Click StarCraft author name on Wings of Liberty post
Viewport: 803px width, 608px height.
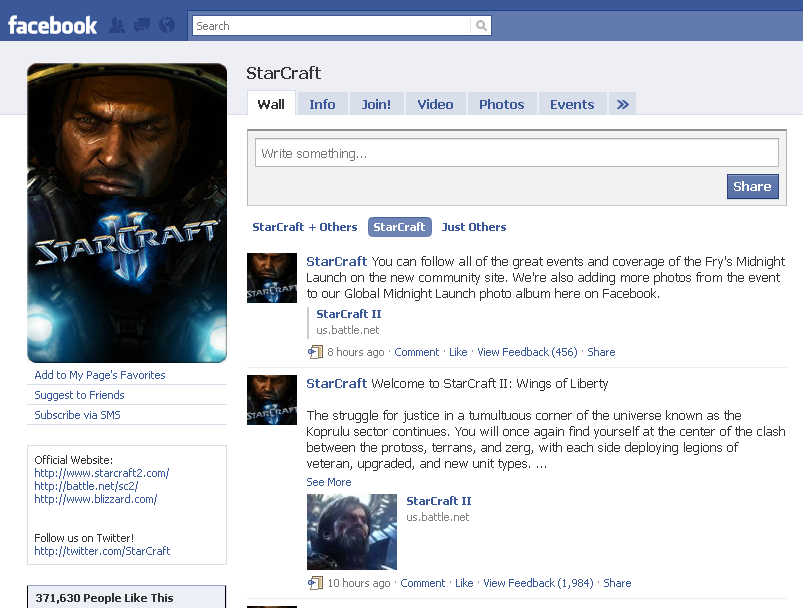(x=336, y=383)
